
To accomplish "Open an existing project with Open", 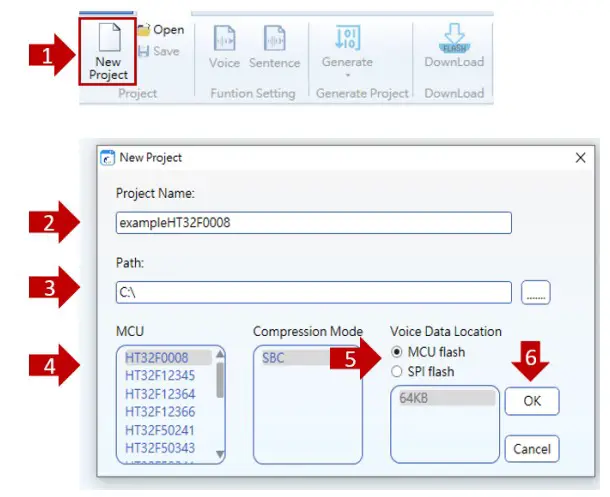I will click(161, 30).
